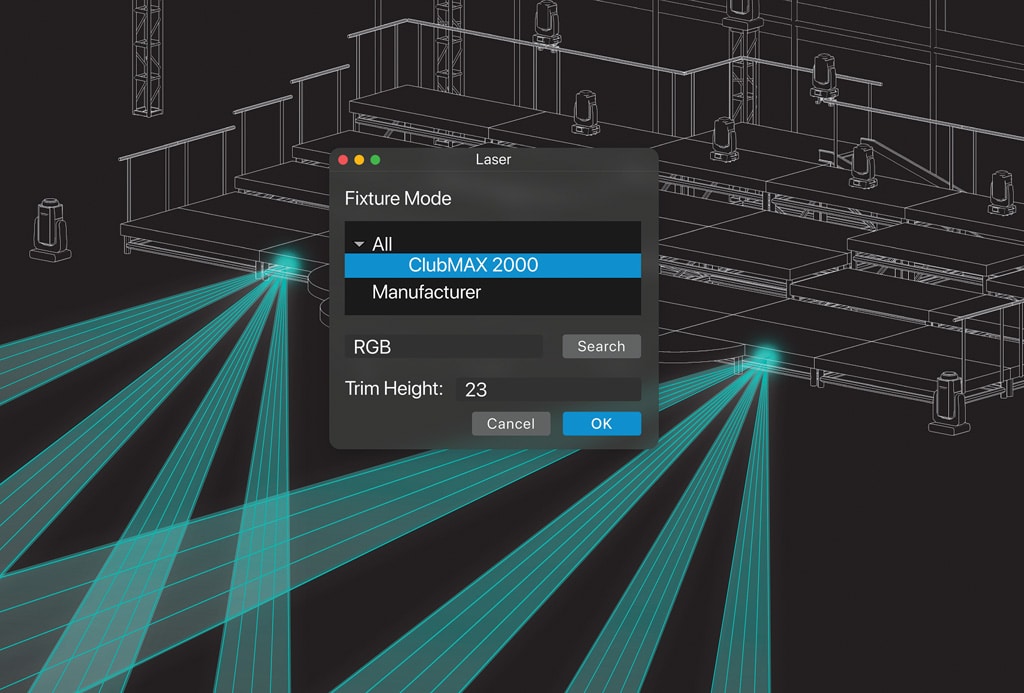Focus the Trim Height value field
1024x693 pixels.
(547, 389)
